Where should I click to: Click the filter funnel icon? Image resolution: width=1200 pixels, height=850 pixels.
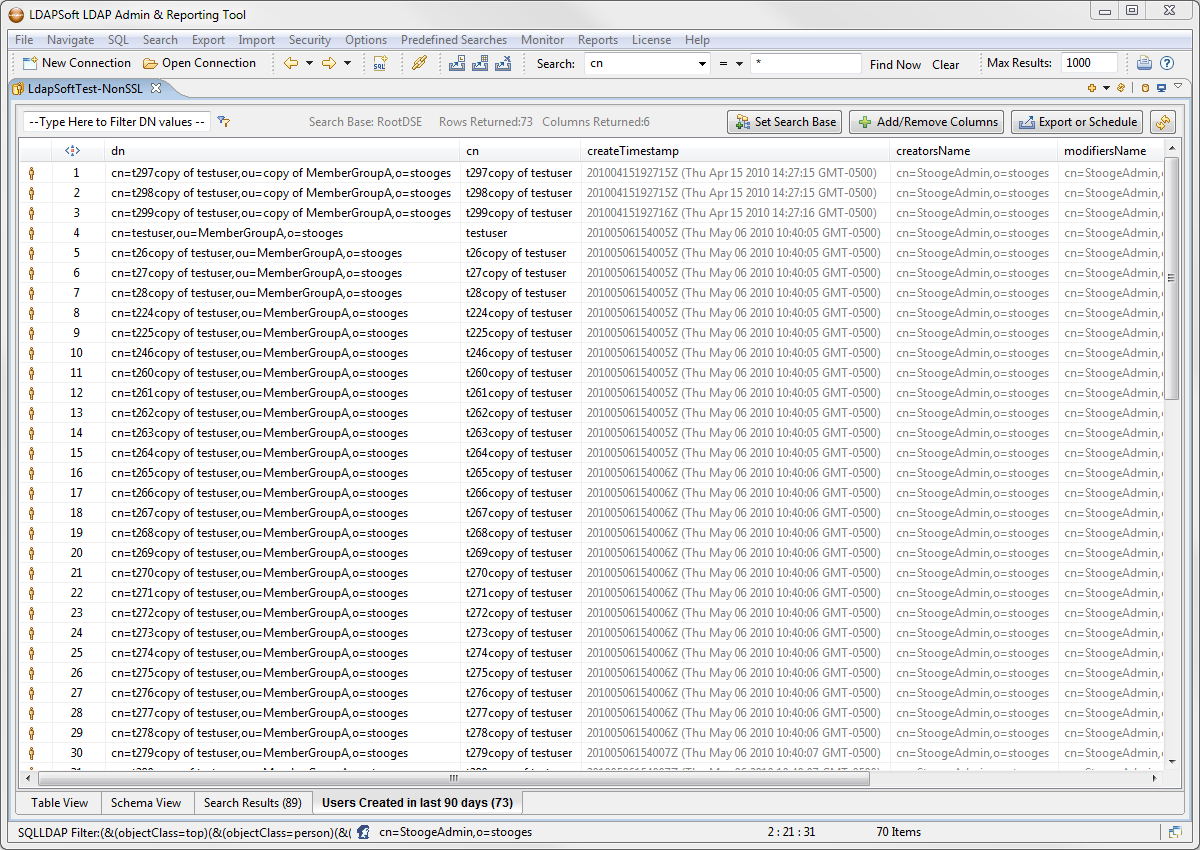(x=224, y=122)
